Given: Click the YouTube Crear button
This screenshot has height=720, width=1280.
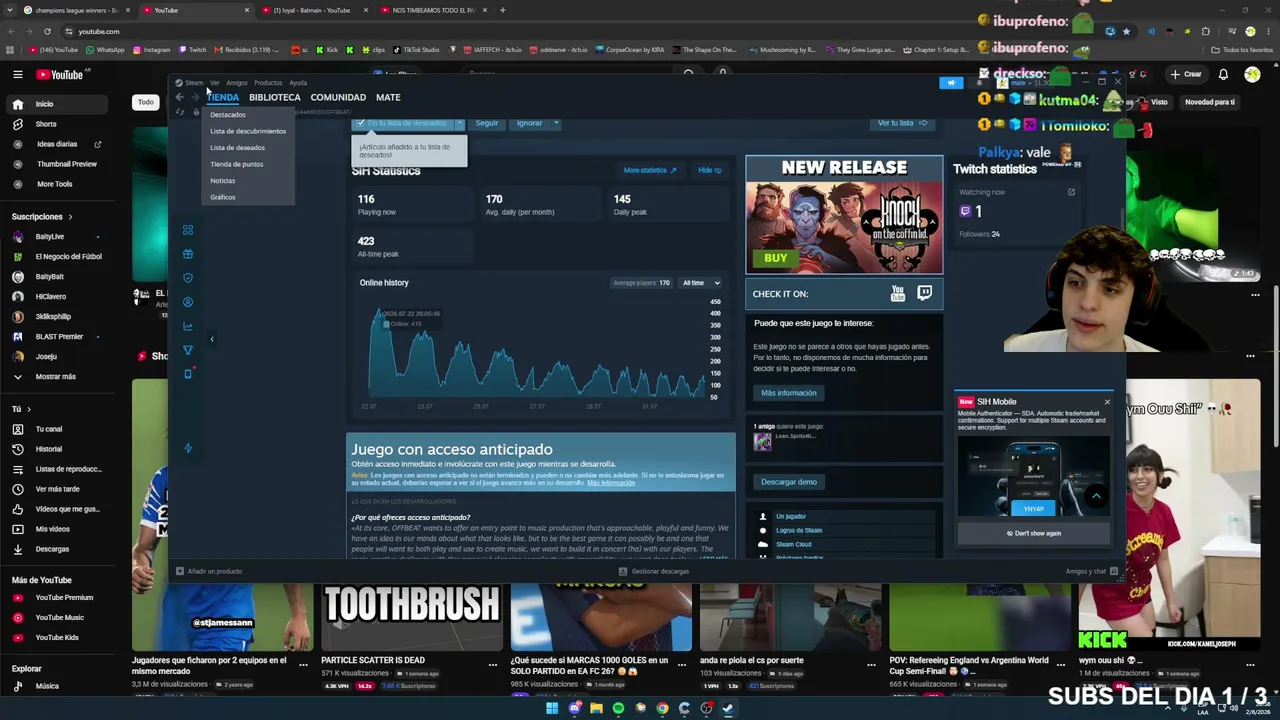Looking at the screenshot, I should tap(1186, 74).
